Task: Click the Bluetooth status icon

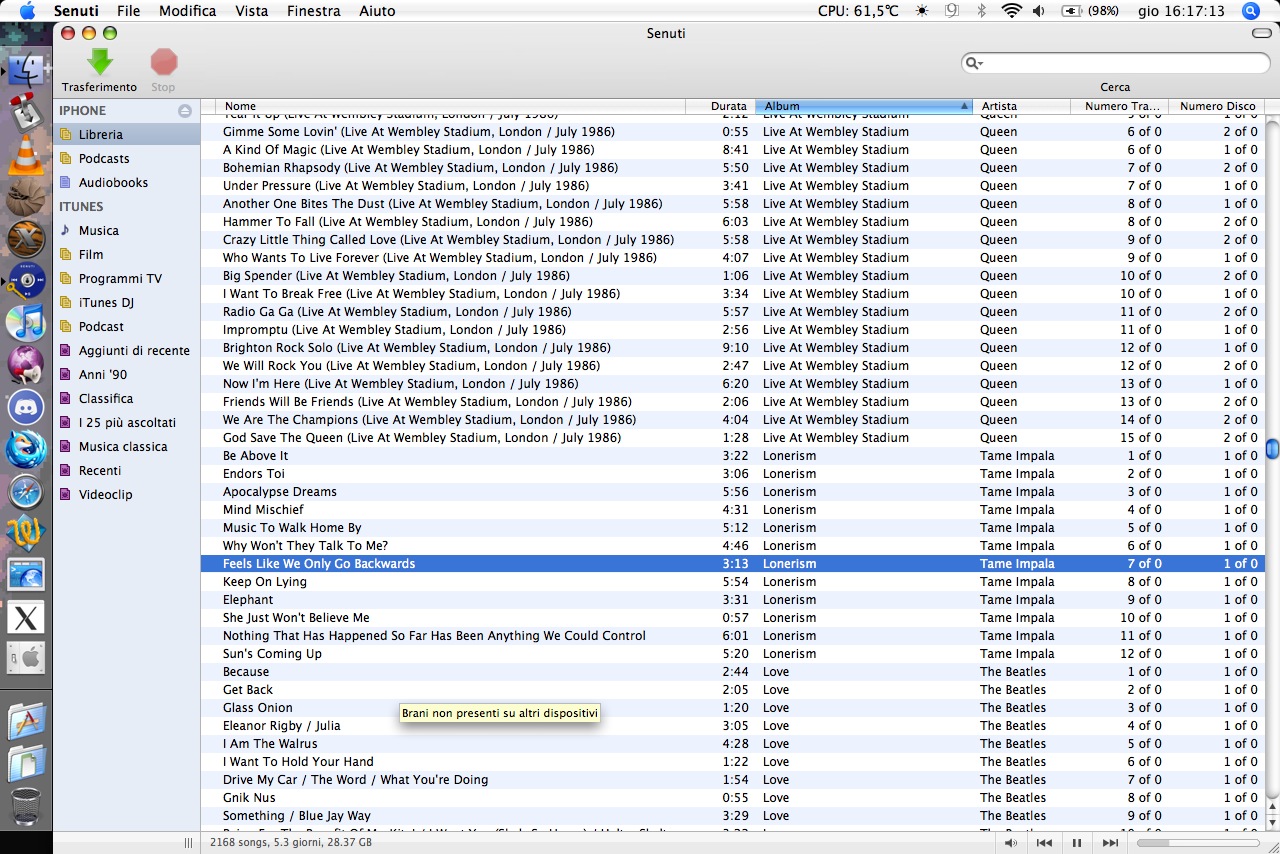Action: click(981, 11)
